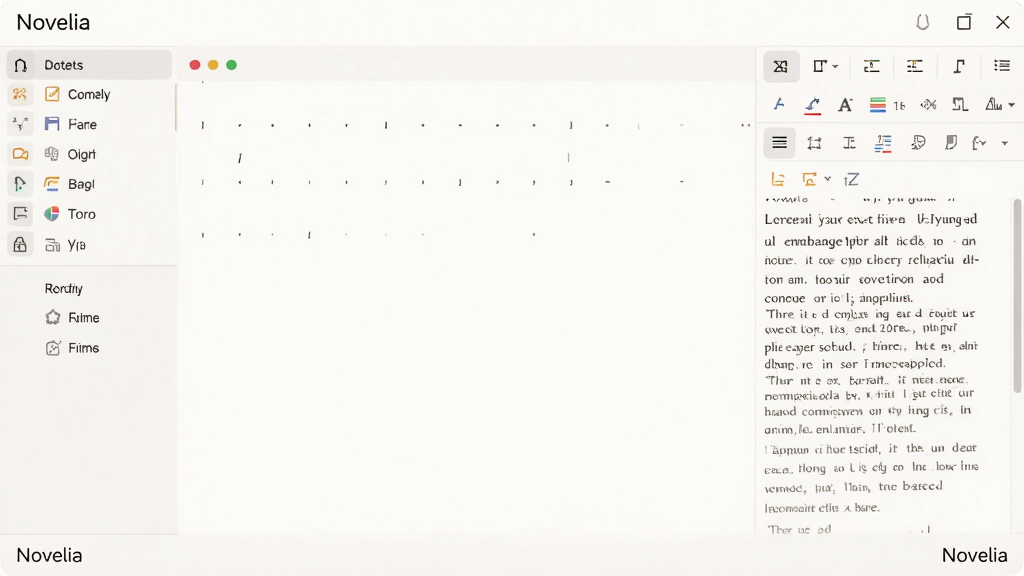Click the scissors-like icon beside the 16
Image resolution: width=1024 pixels, height=576 pixels.
tap(928, 104)
